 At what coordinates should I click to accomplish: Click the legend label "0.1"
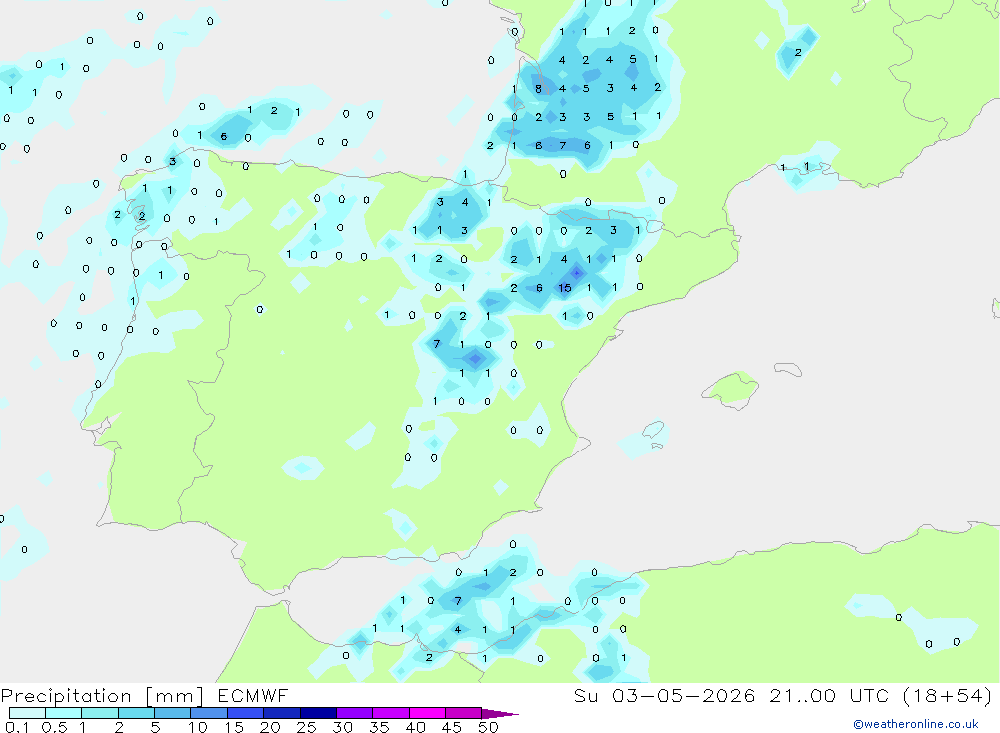tap(17, 727)
